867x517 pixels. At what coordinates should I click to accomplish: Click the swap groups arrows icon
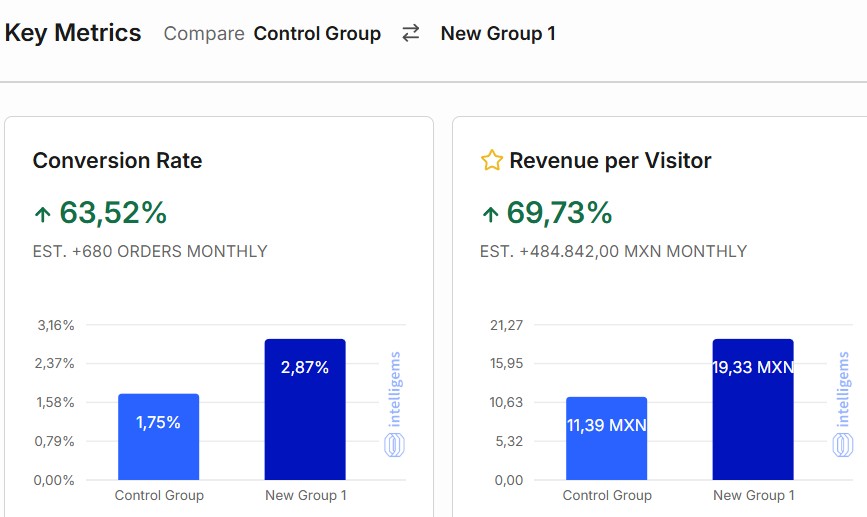tap(411, 34)
